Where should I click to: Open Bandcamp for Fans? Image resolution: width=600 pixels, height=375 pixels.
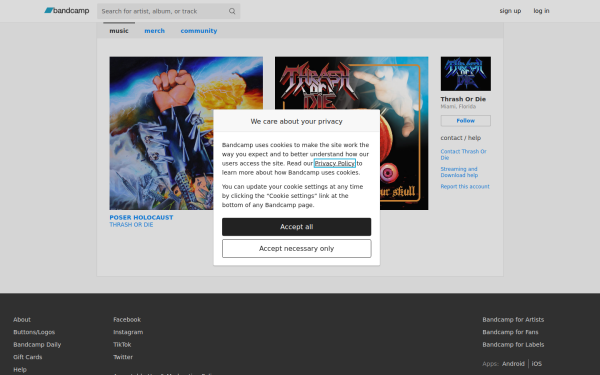(x=510, y=332)
